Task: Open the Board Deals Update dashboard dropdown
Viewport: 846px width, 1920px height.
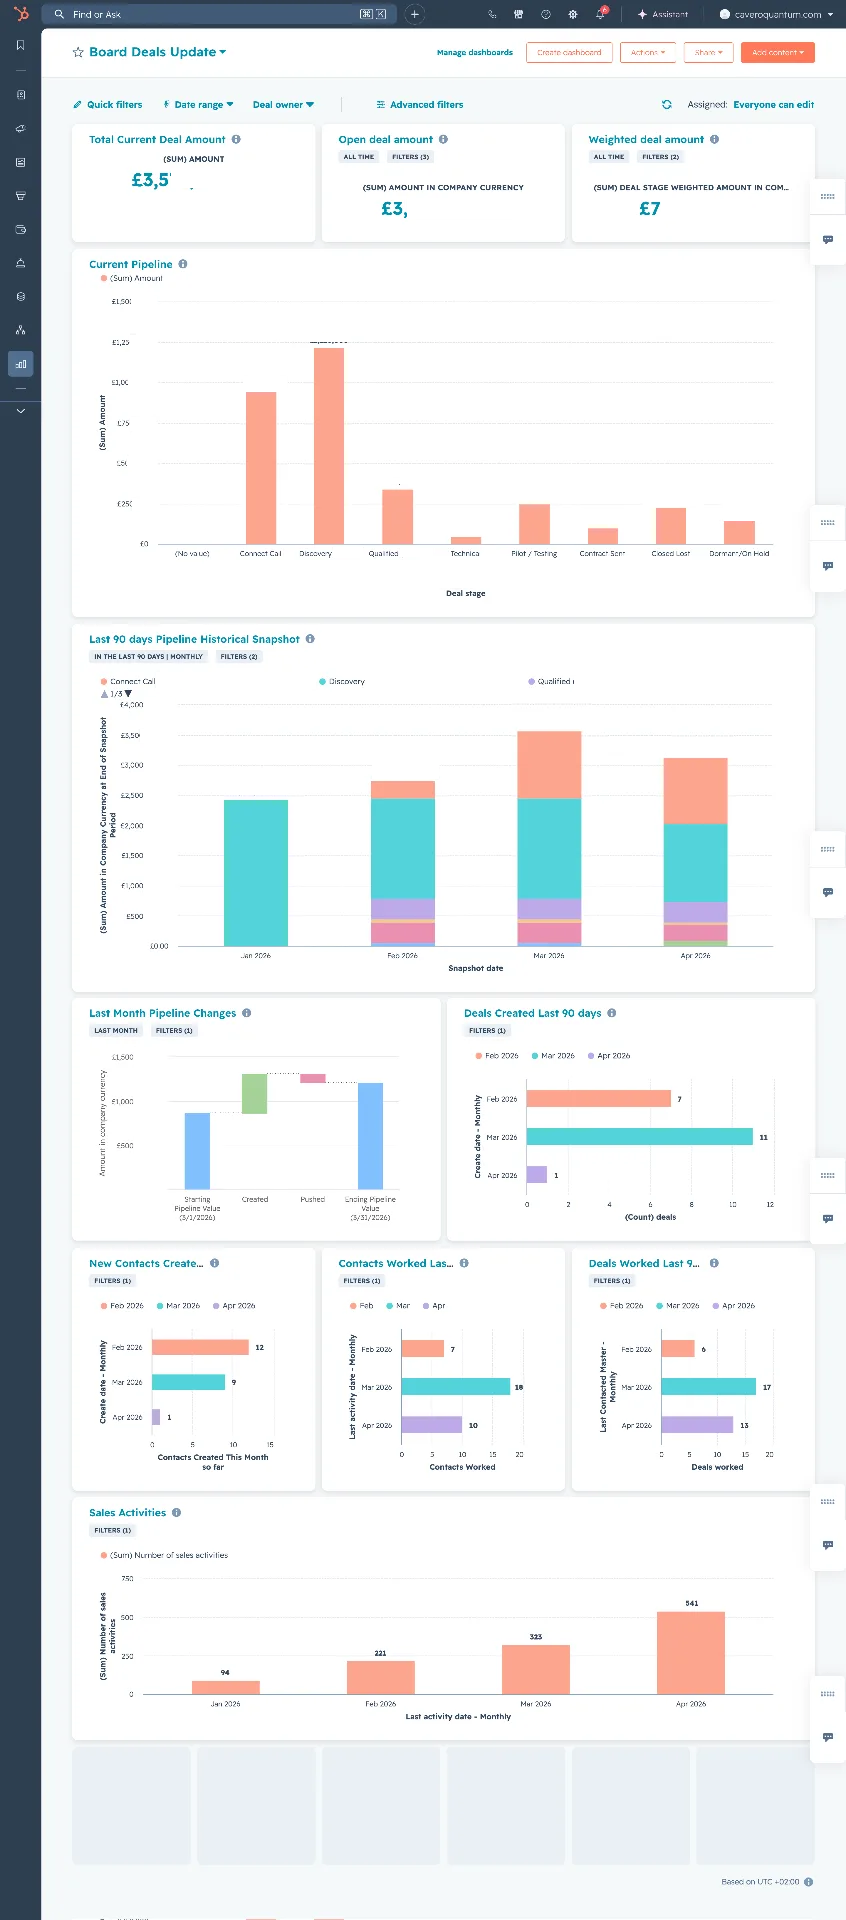Action: (158, 52)
